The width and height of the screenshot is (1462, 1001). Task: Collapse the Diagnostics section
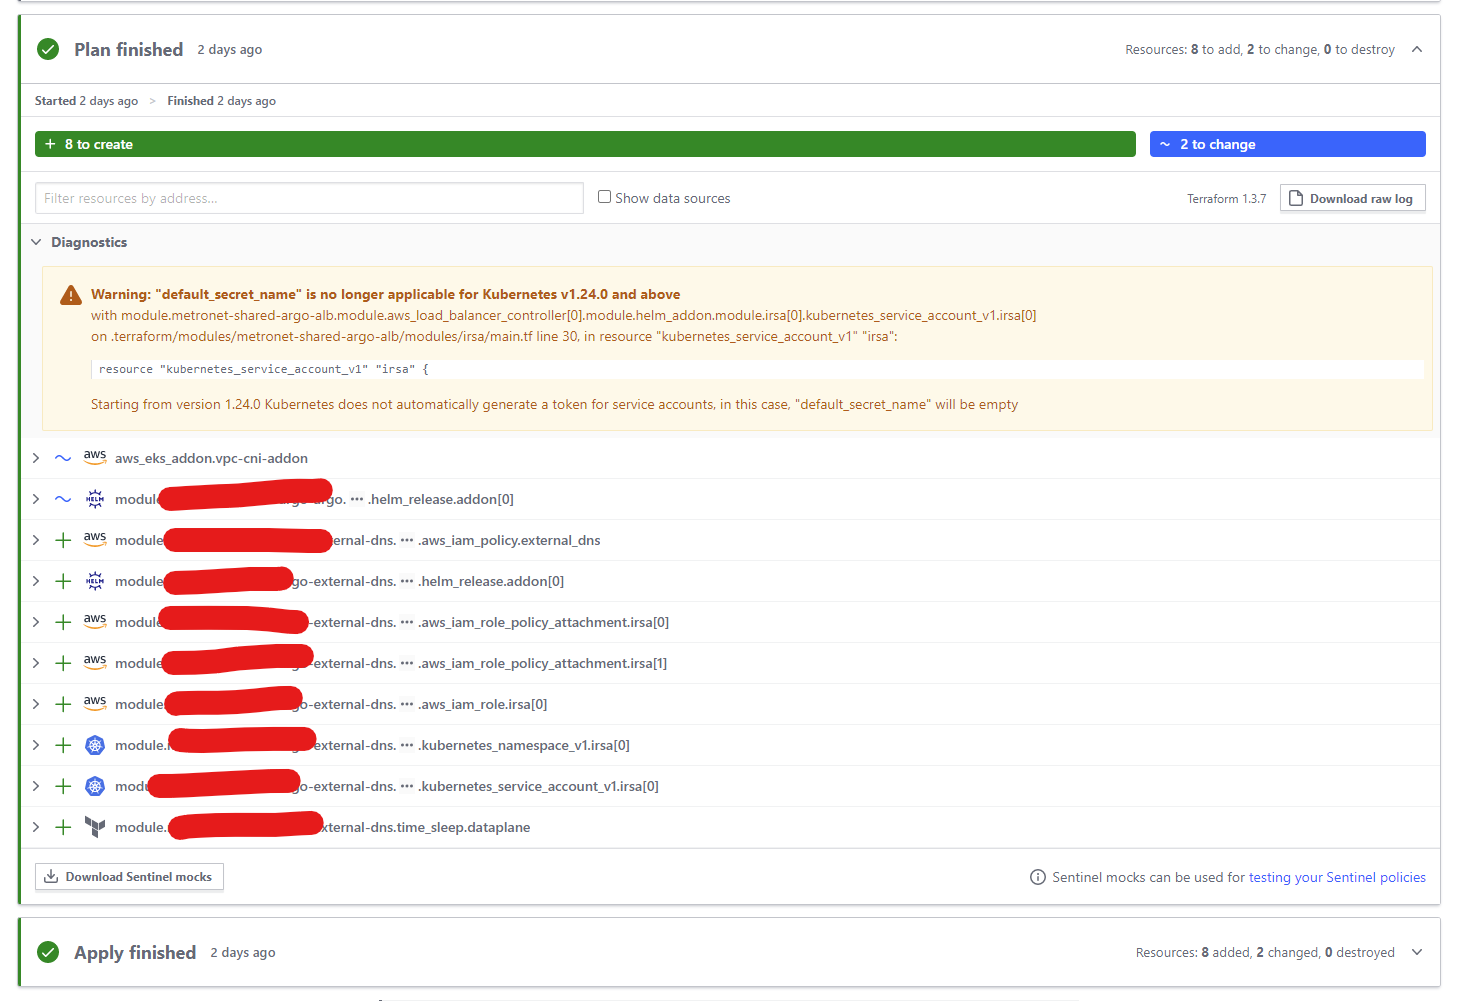tap(36, 241)
